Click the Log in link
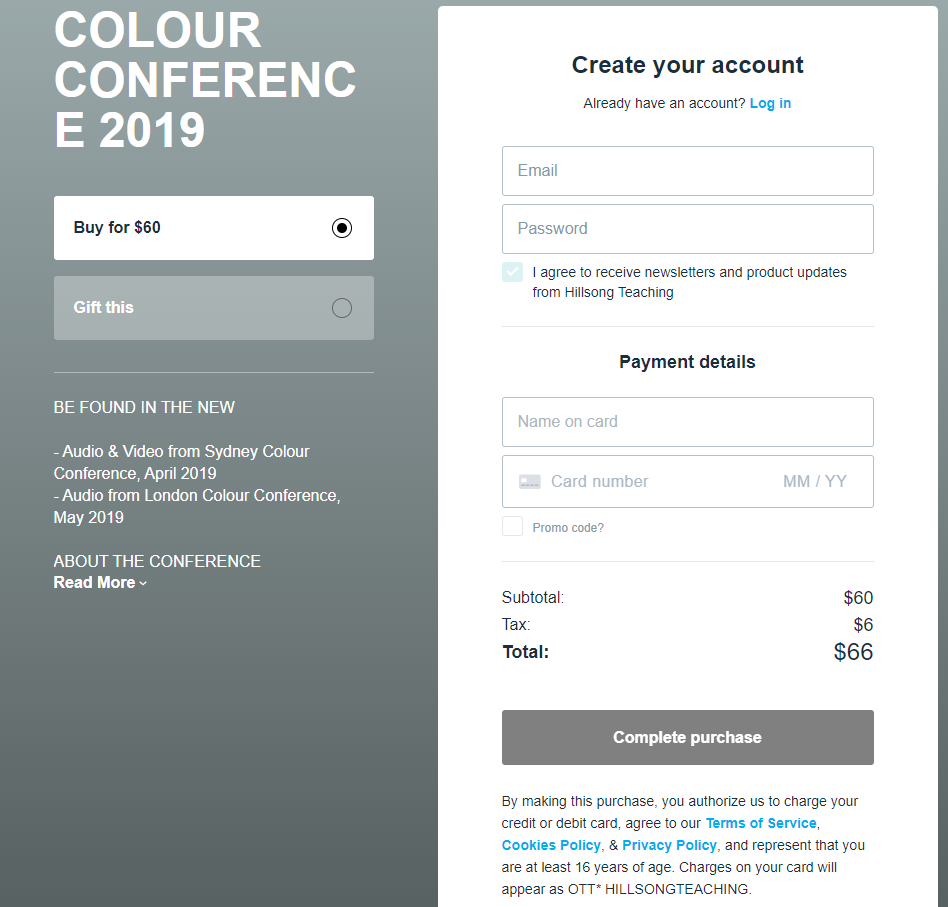948x907 pixels. [770, 103]
